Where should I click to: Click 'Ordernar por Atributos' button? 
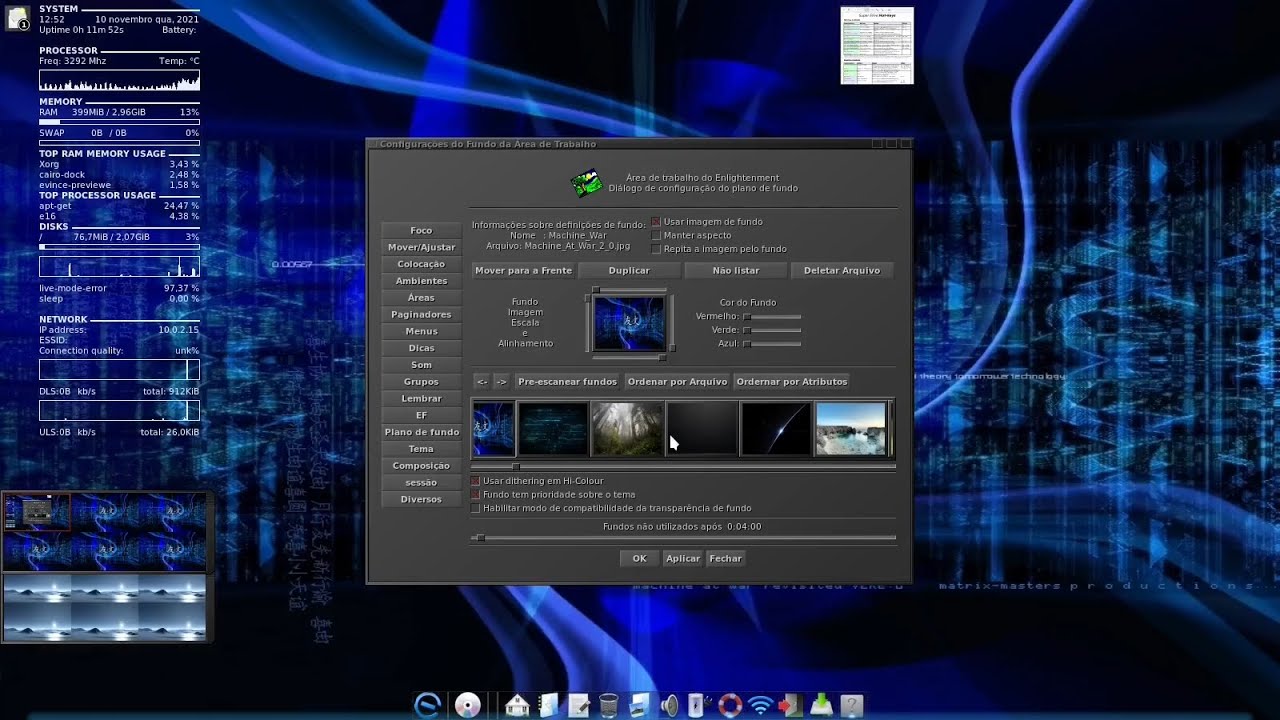click(791, 381)
